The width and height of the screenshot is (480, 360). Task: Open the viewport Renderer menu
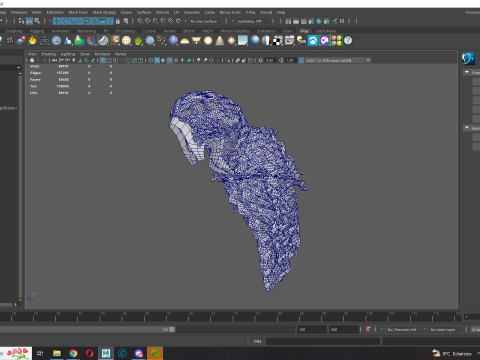[x=102, y=54]
